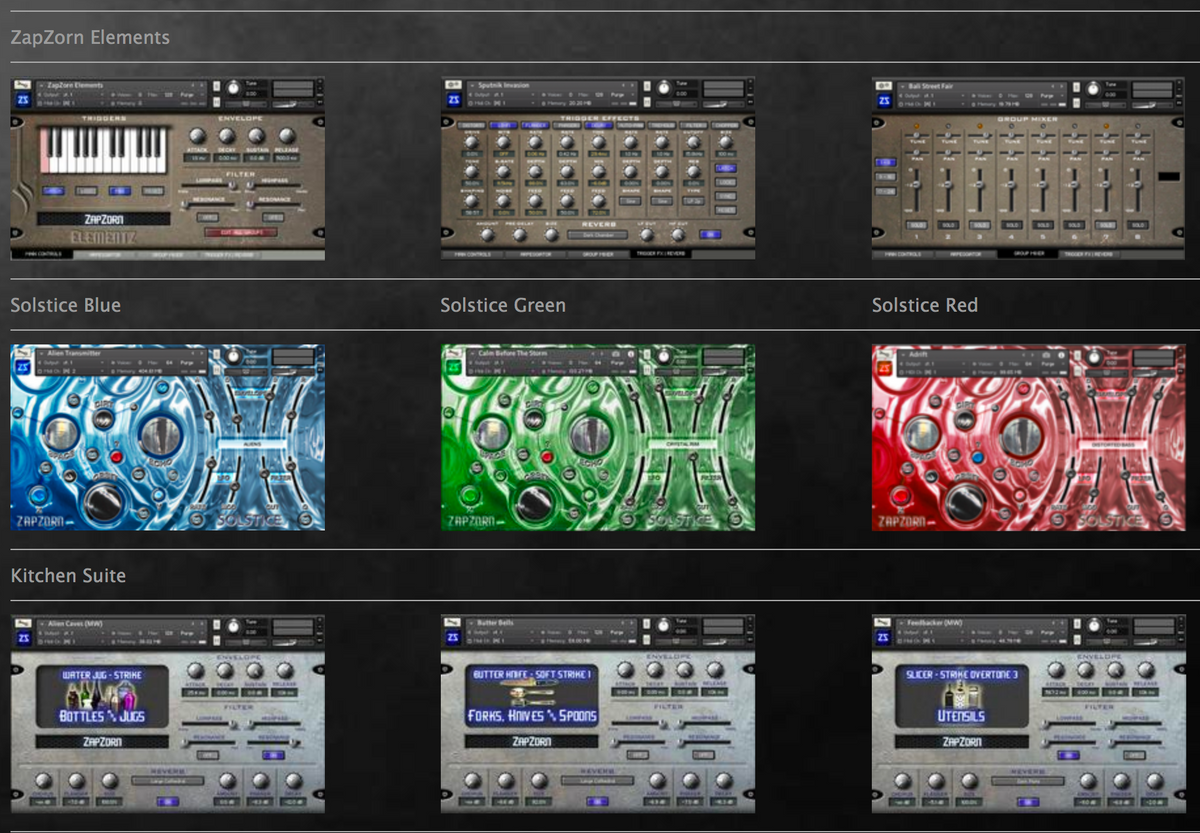
Task: Open the Dark Chamber reverb preset dropdown
Action: coord(598,235)
